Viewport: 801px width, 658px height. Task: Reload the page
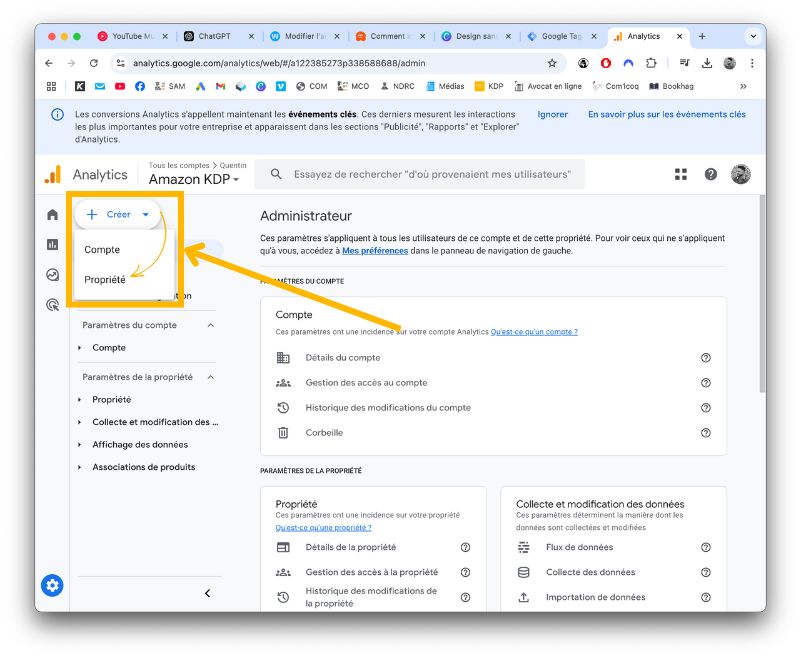93,63
